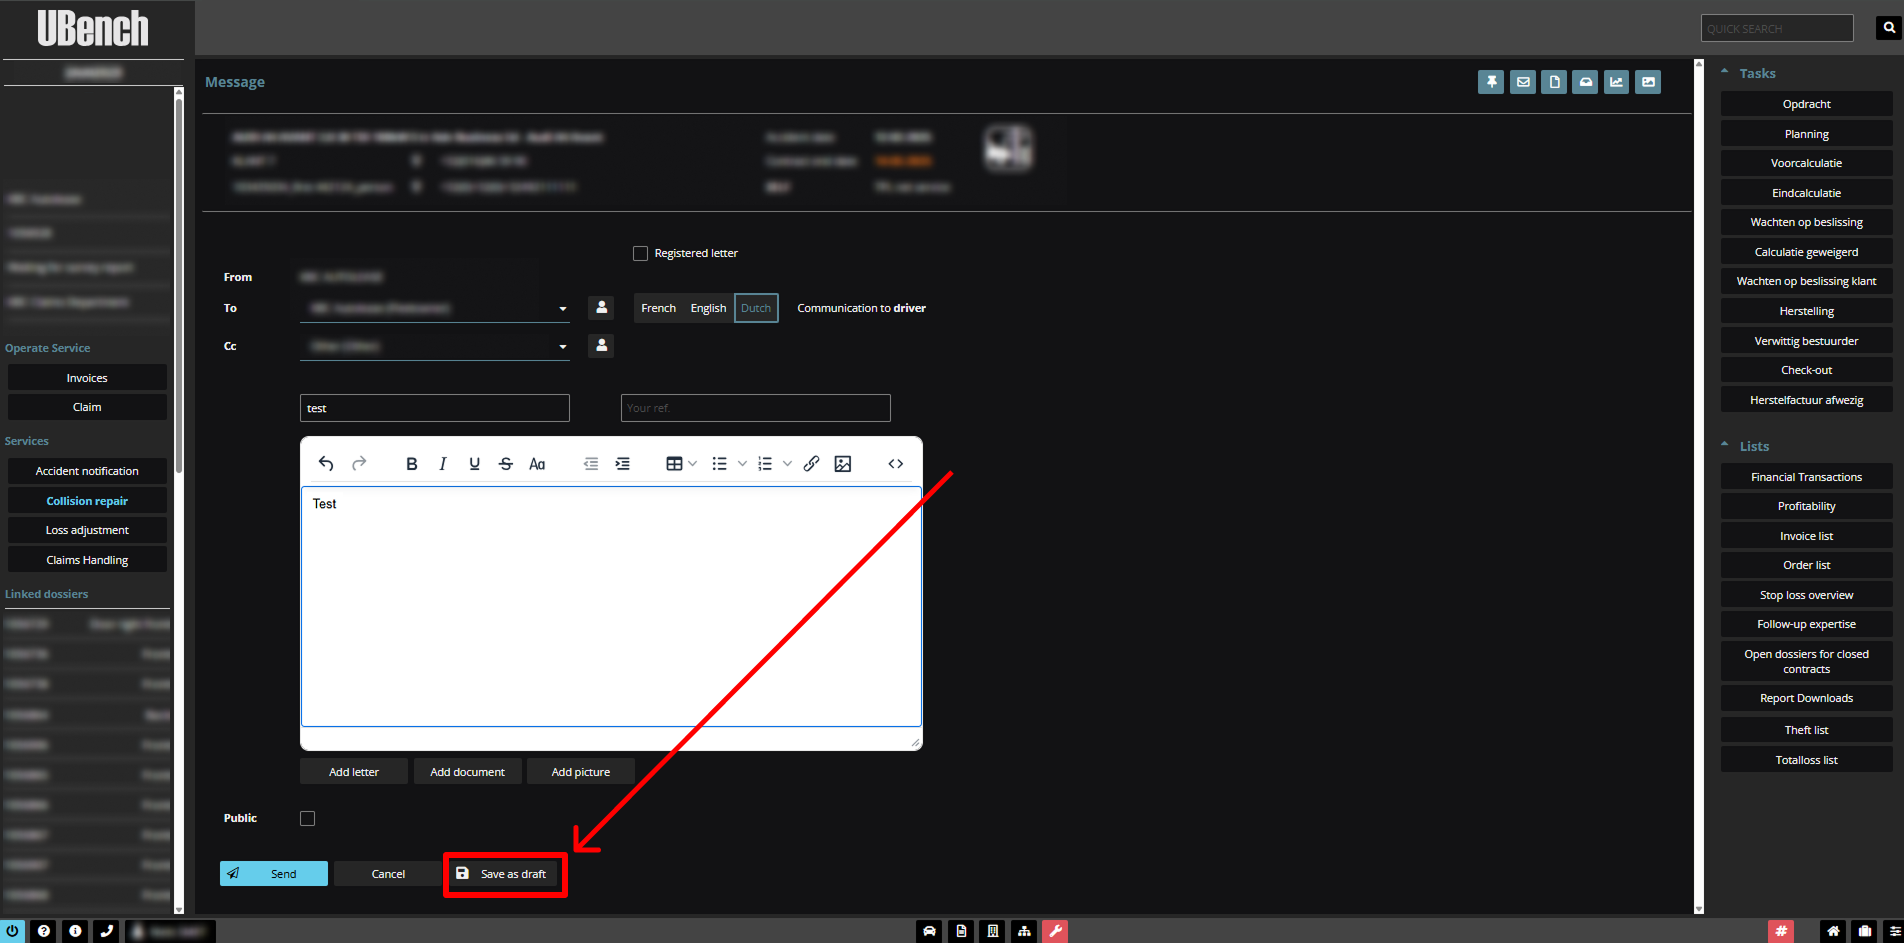Open the table insert dropdown arrow
The width and height of the screenshot is (1904, 943).
692,464
